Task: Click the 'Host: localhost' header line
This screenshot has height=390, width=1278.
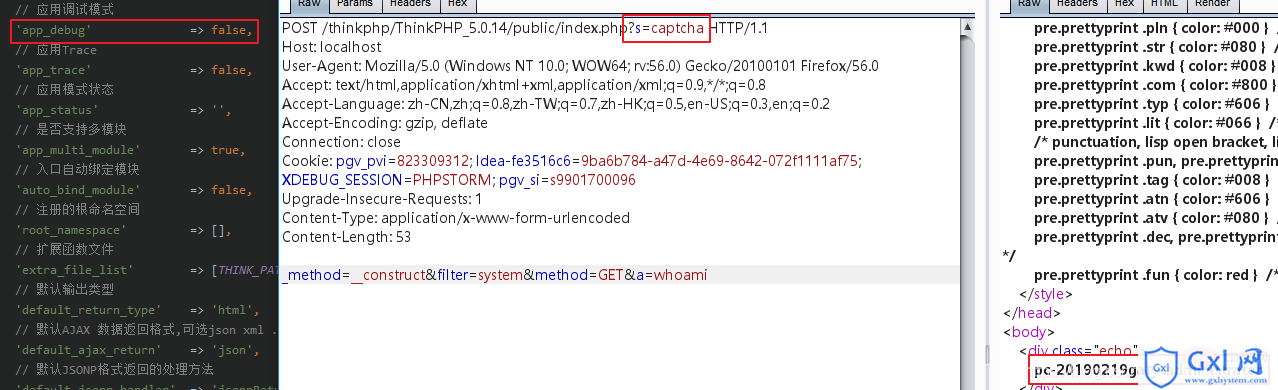Action: (x=331, y=47)
